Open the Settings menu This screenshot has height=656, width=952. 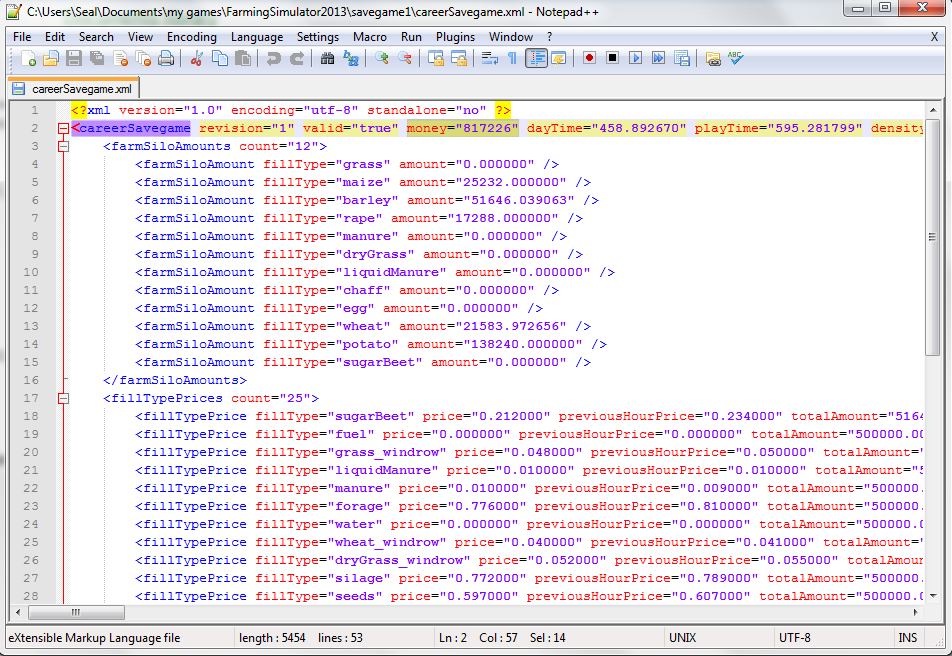318,37
